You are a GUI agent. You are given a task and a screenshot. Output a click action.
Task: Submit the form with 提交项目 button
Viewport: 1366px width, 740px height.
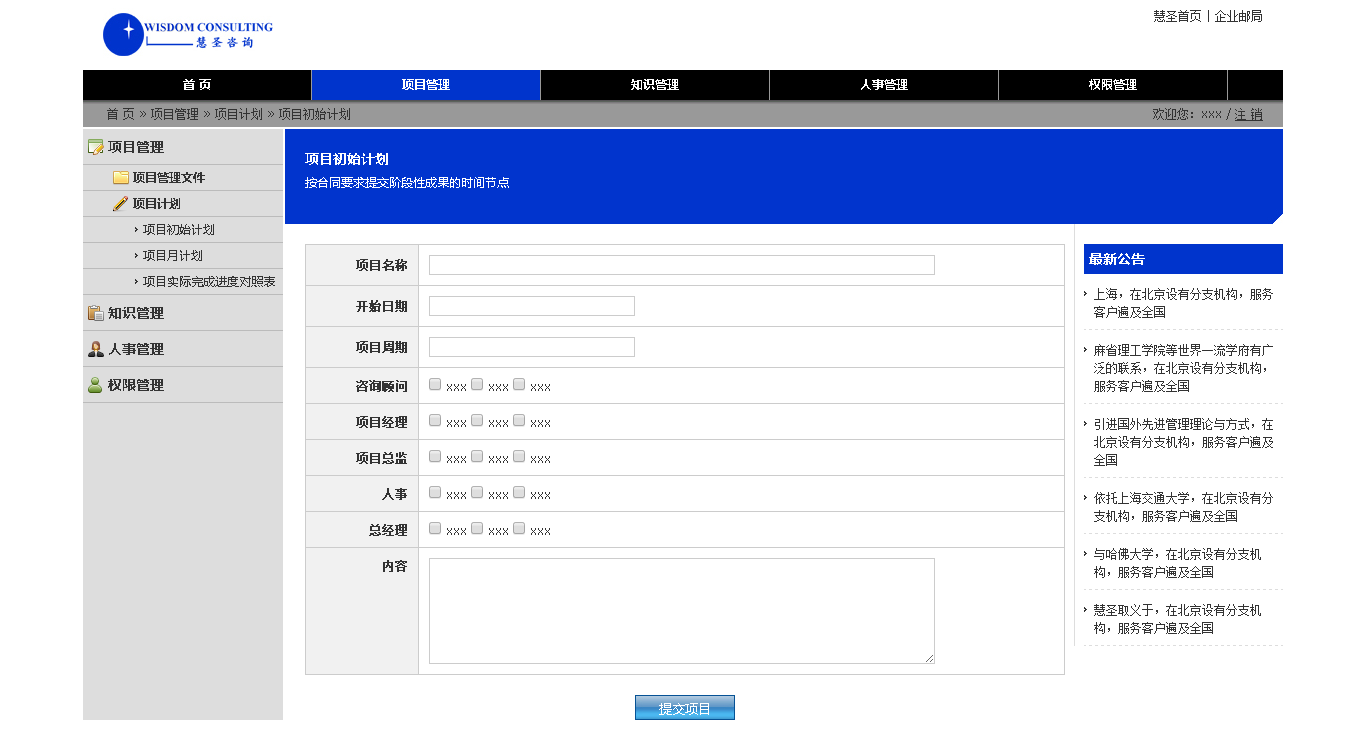(x=684, y=708)
